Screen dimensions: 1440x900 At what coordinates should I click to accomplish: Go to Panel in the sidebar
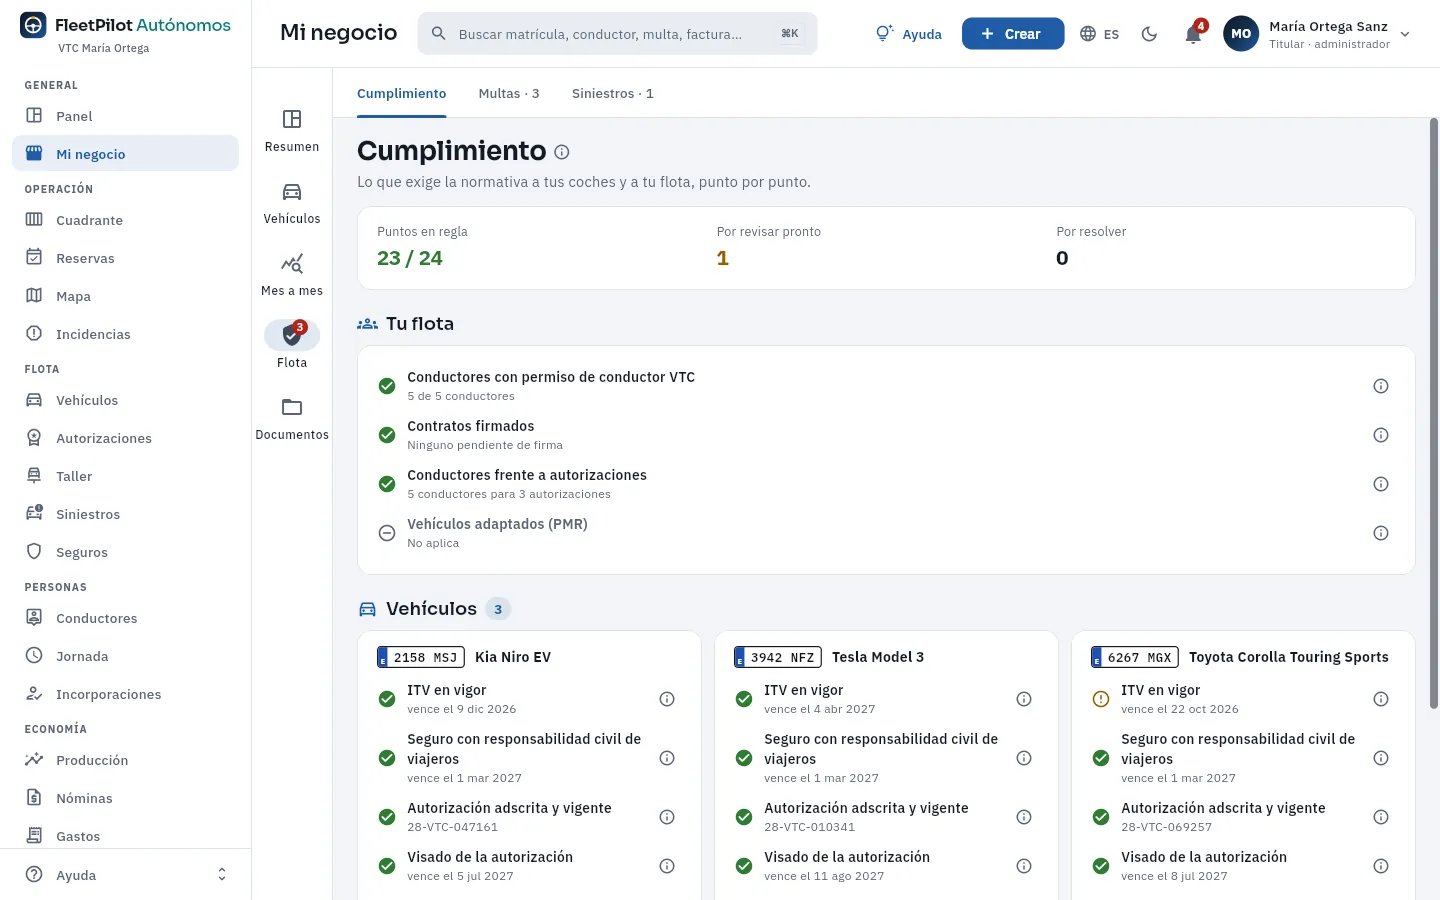(125, 116)
